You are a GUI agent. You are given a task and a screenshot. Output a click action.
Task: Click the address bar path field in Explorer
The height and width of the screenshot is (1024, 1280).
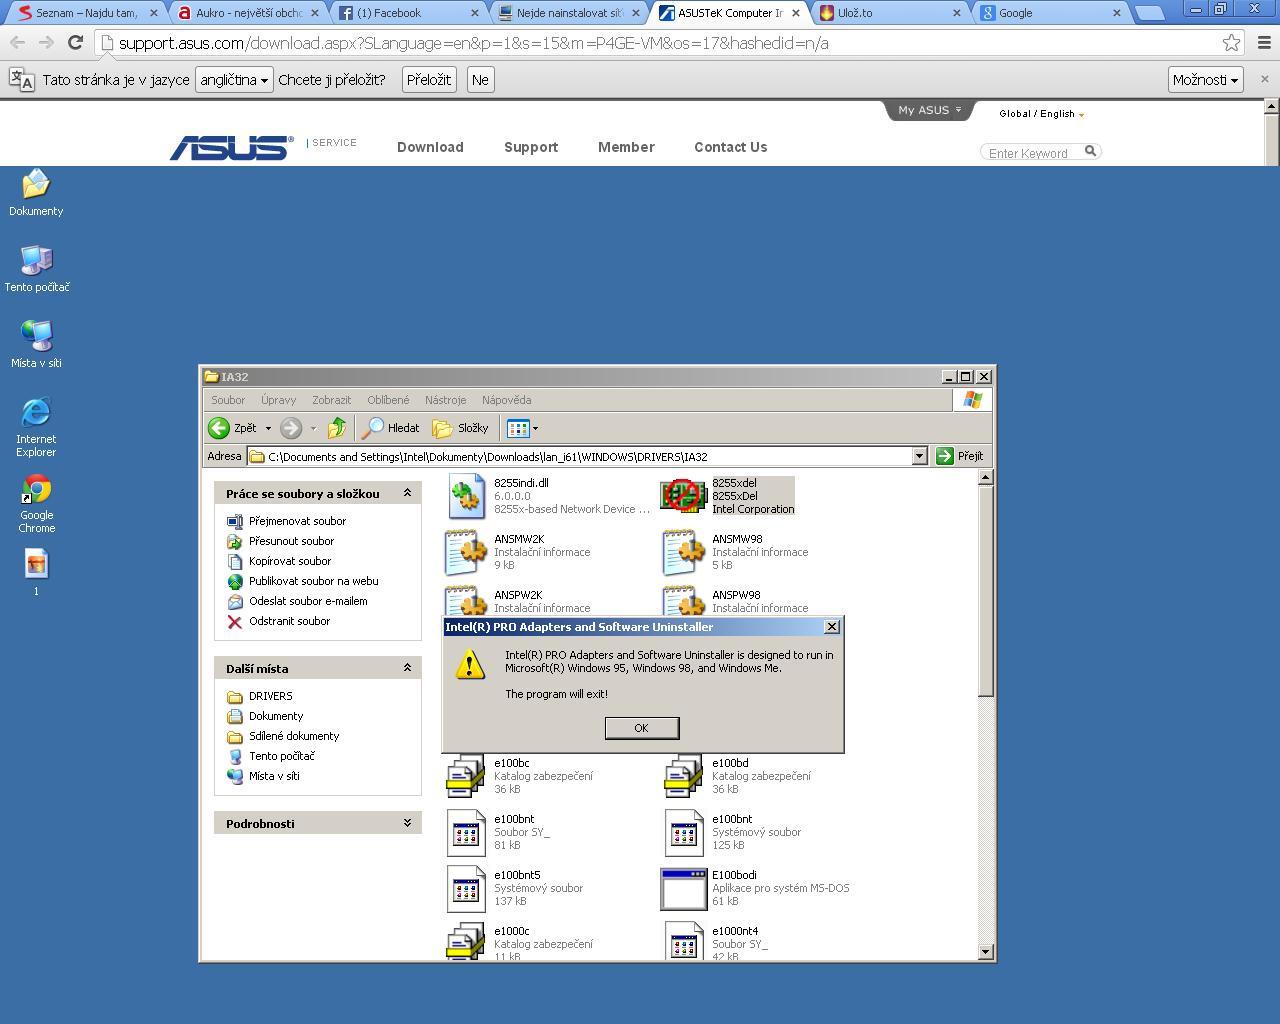[x=580, y=456]
